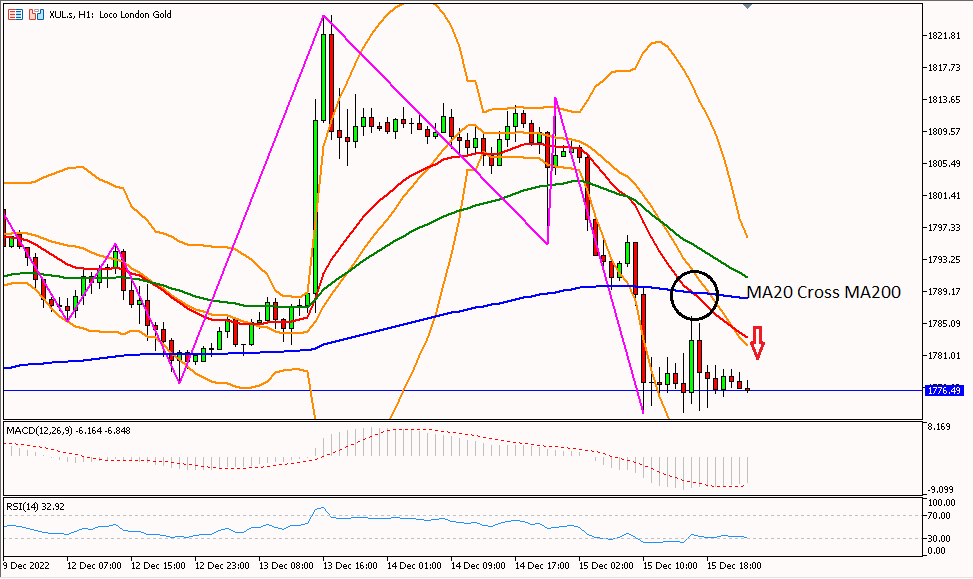Click the 15 Dec 10:00 time label
Screen dimensions: 973x579
(x=670, y=566)
